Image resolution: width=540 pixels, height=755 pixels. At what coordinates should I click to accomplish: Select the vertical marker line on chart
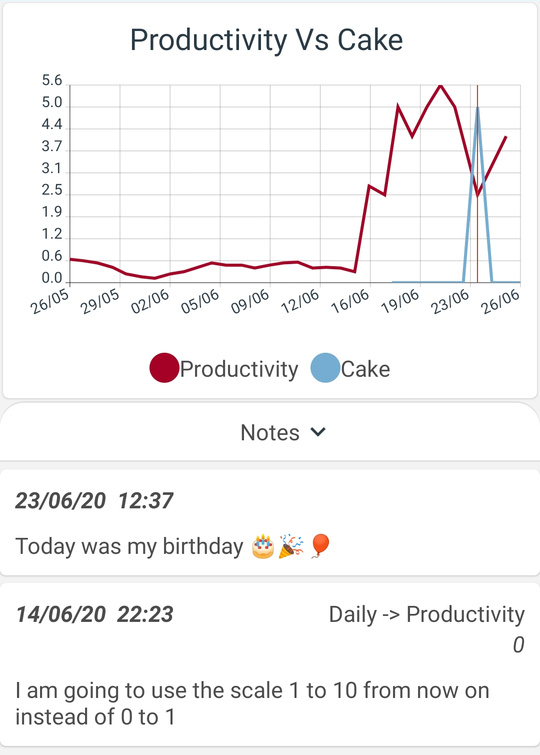[477, 184]
